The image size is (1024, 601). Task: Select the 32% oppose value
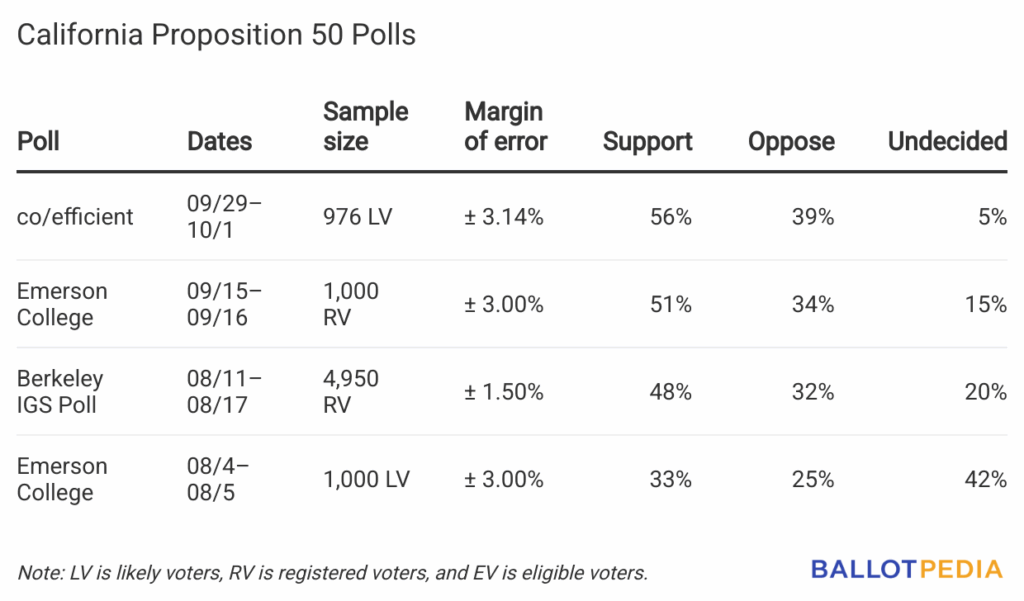pyautogui.click(x=812, y=392)
